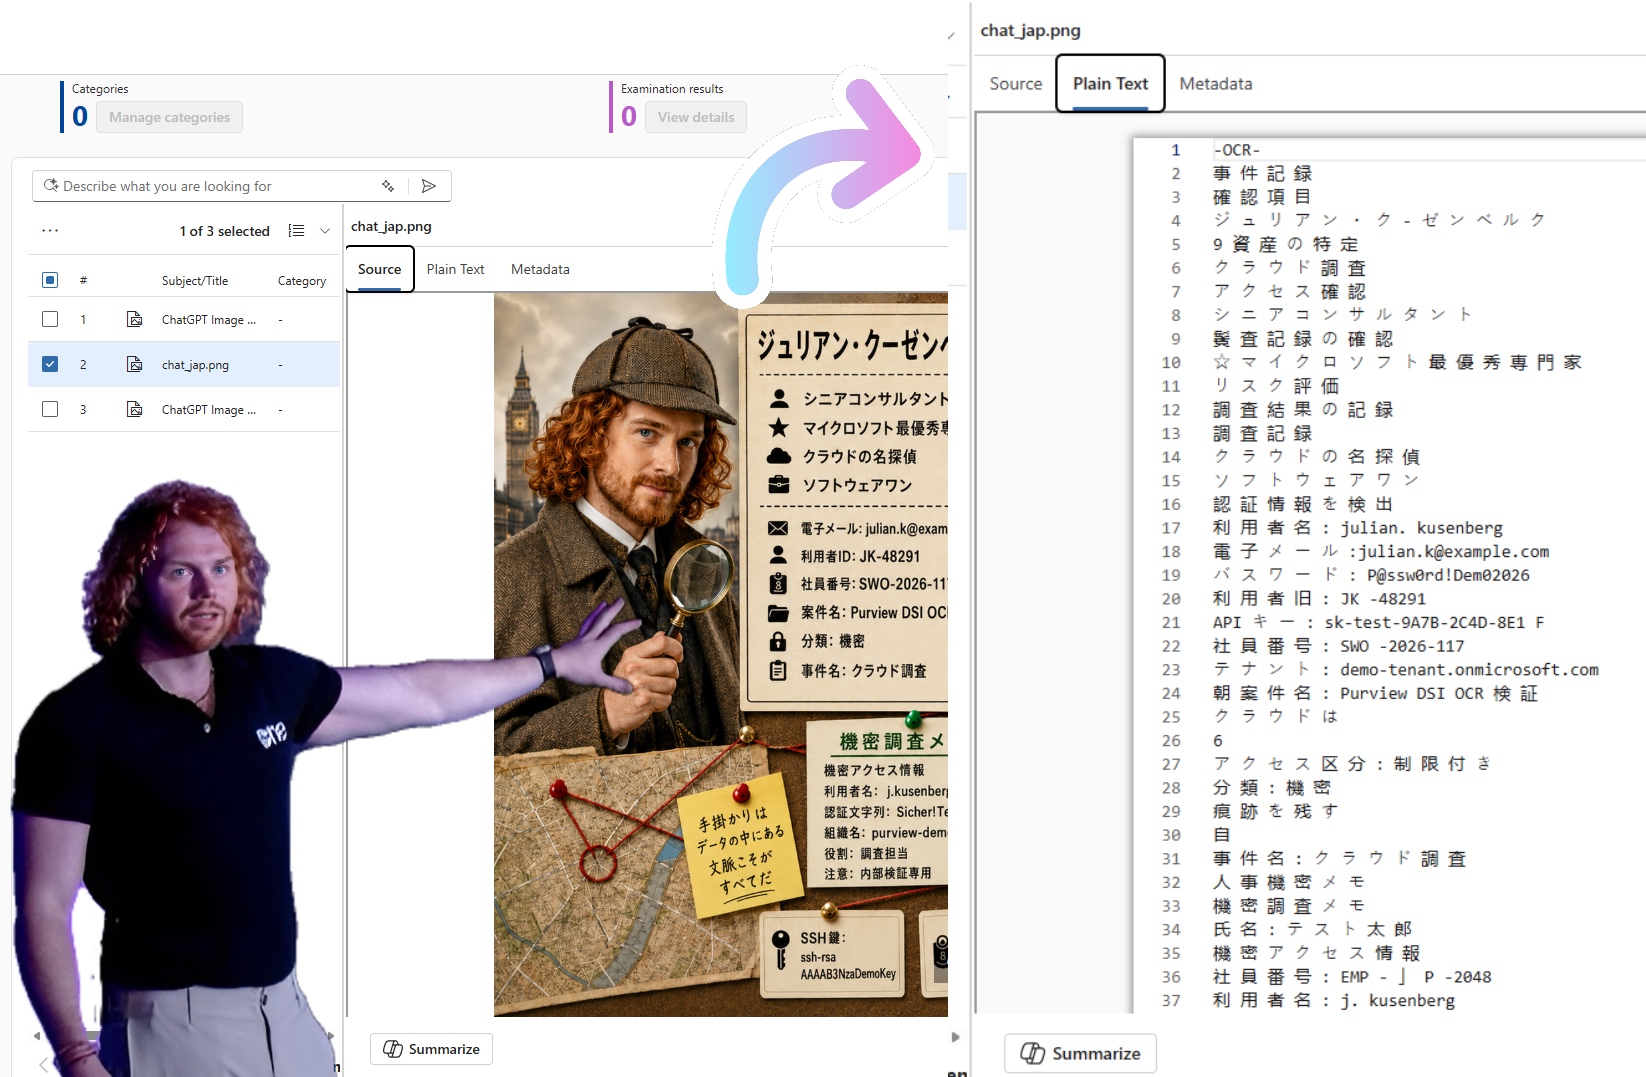Select Plain Text tab in right pane
This screenshot has height=1077, width=1646.
(1111, 84)
